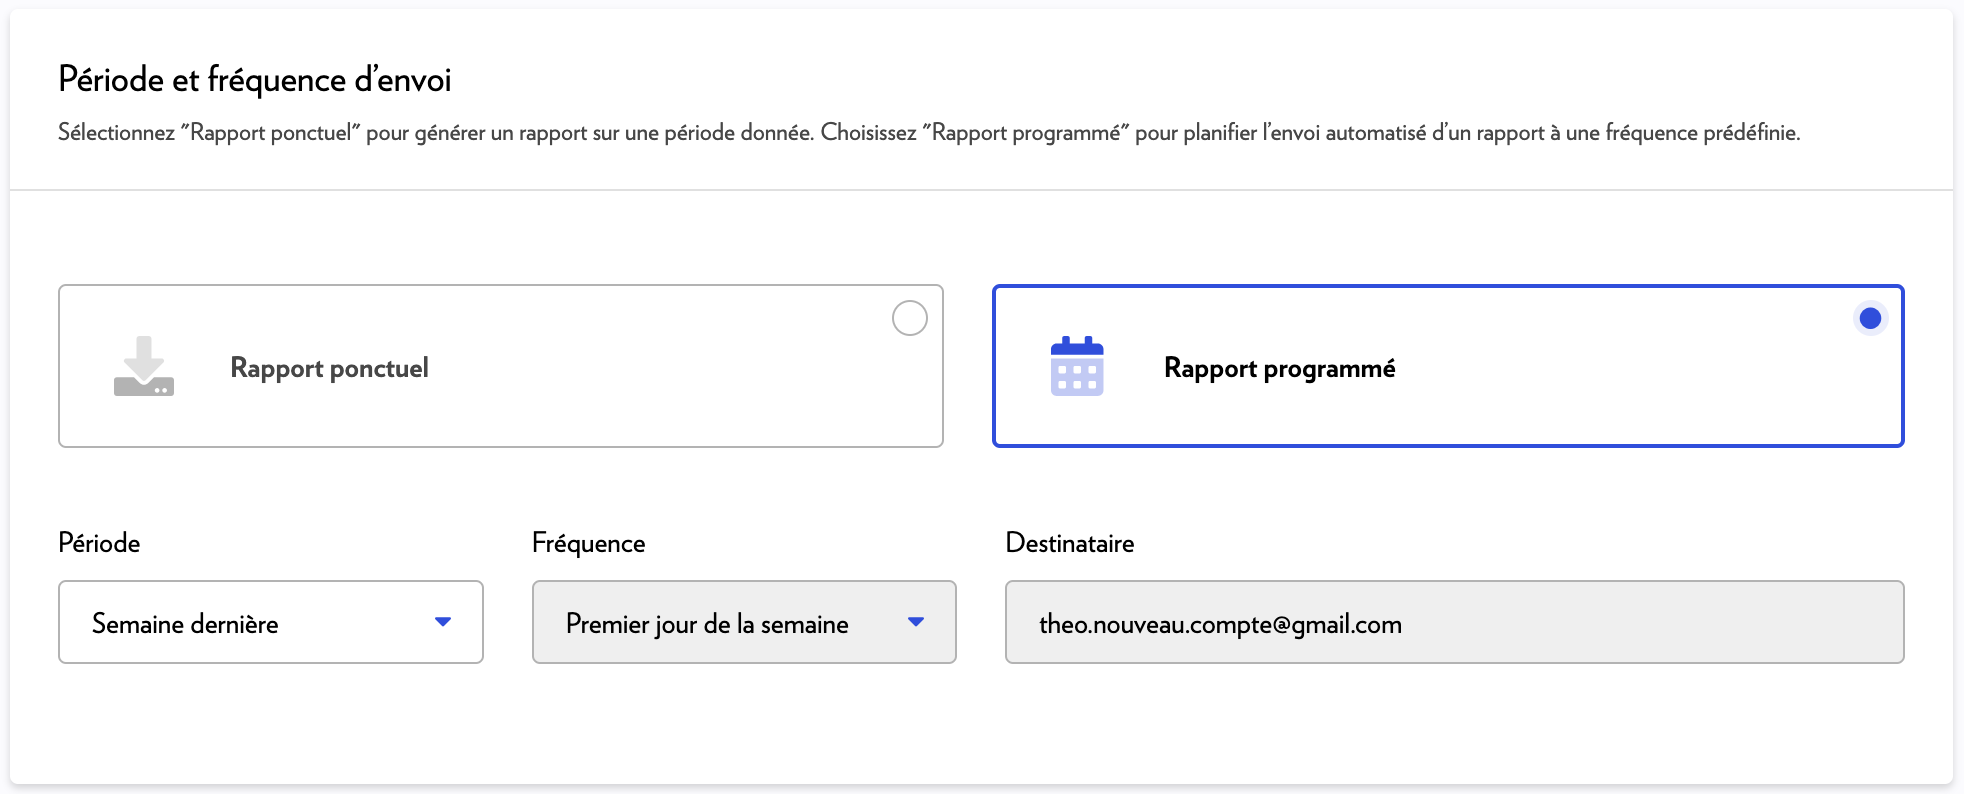The image size is (1964, 794).
Task: Click the download icon for Rapport ponctuel
Action: (144, 366)
